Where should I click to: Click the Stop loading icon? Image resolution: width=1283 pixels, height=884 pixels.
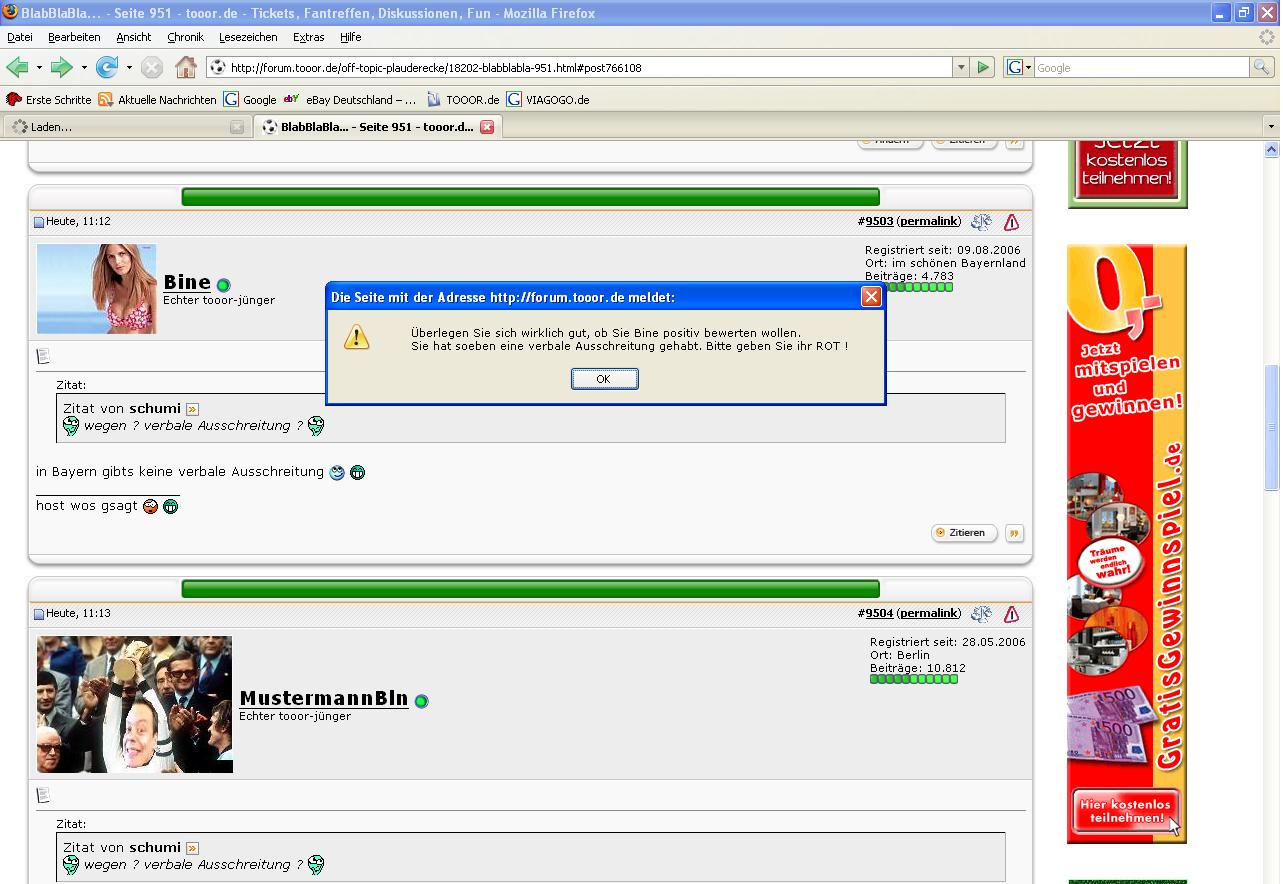152,68
